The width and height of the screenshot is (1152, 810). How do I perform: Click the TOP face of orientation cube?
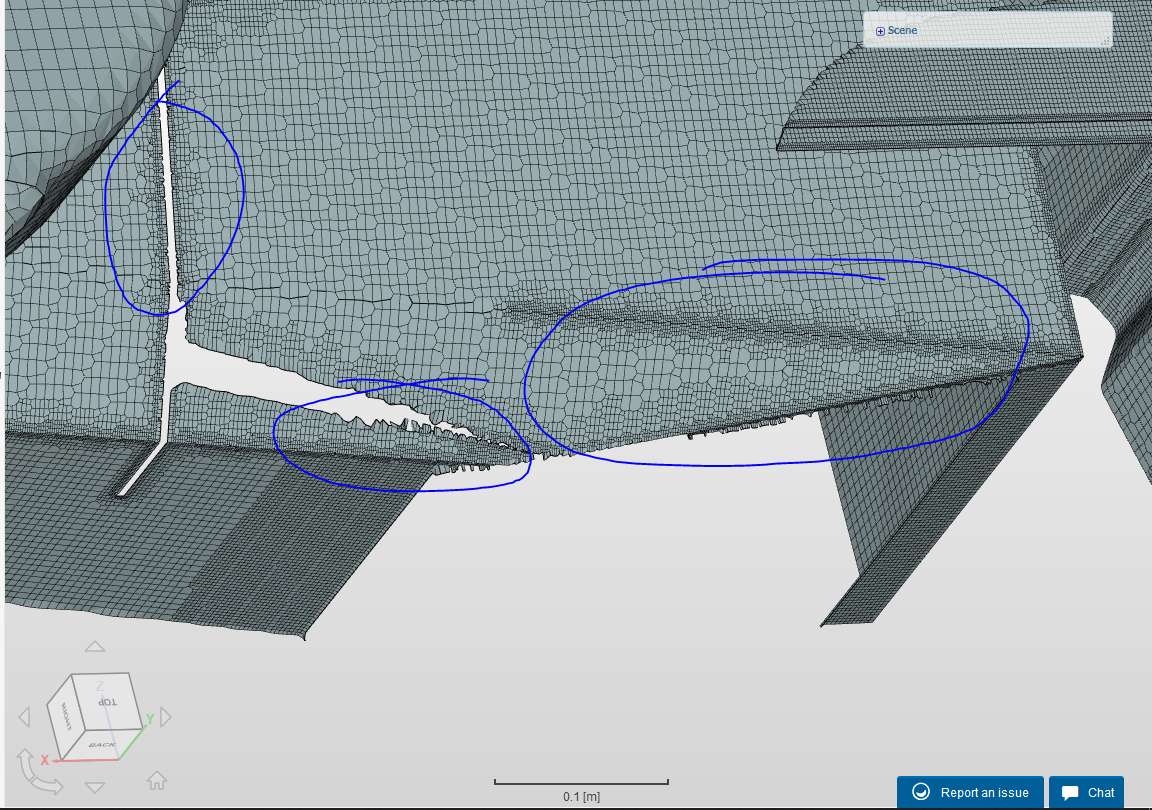click(x=107, y=701)
